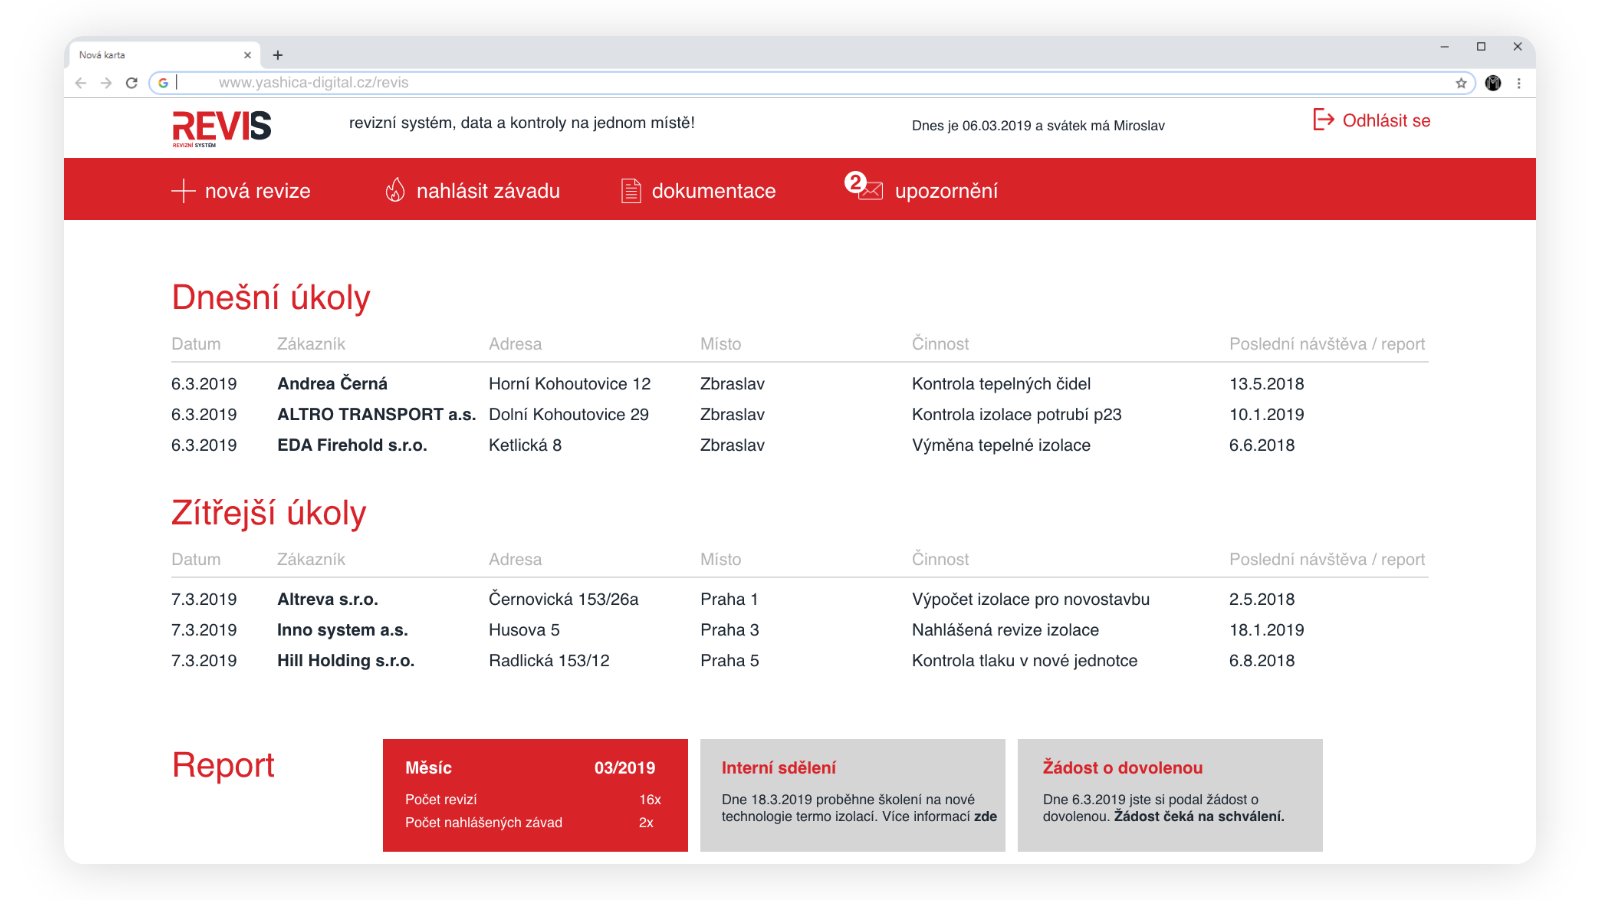This screenshot has height=900, width=1600.
Task: Click activity Kontrola tepelných čidel
Action: tap(1001, 384)
